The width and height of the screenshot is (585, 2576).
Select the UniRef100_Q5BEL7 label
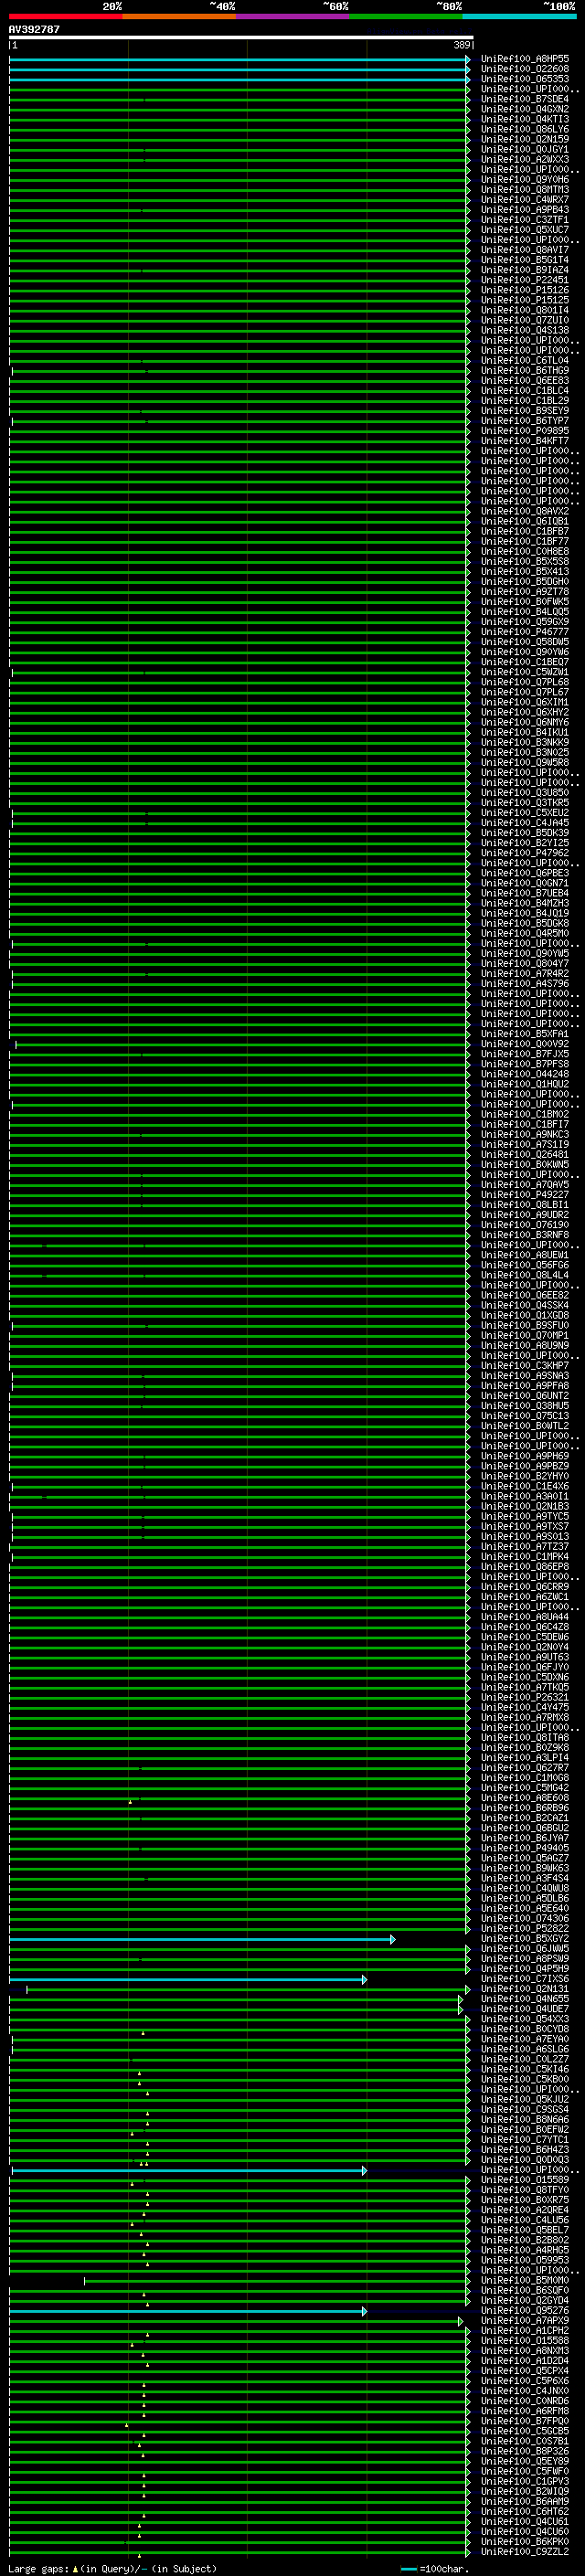pyautogui.click(x=525, y=2230)
